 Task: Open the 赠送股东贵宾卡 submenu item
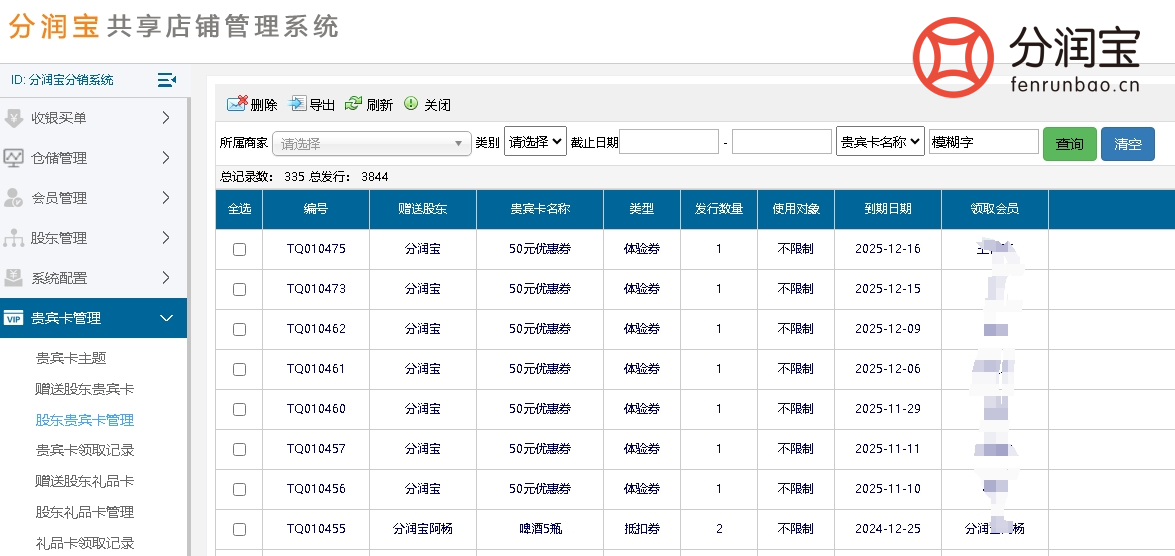[85, 389]
